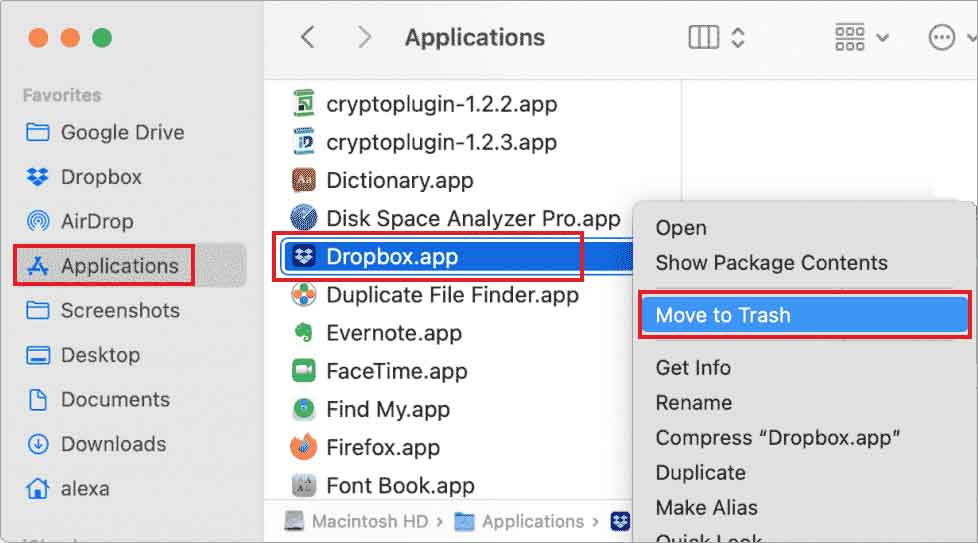This screenshot has height=543, width=978.
Task: Select Screenshots label in sidebar
Action: pyautogui.click(x=120, y=310)
